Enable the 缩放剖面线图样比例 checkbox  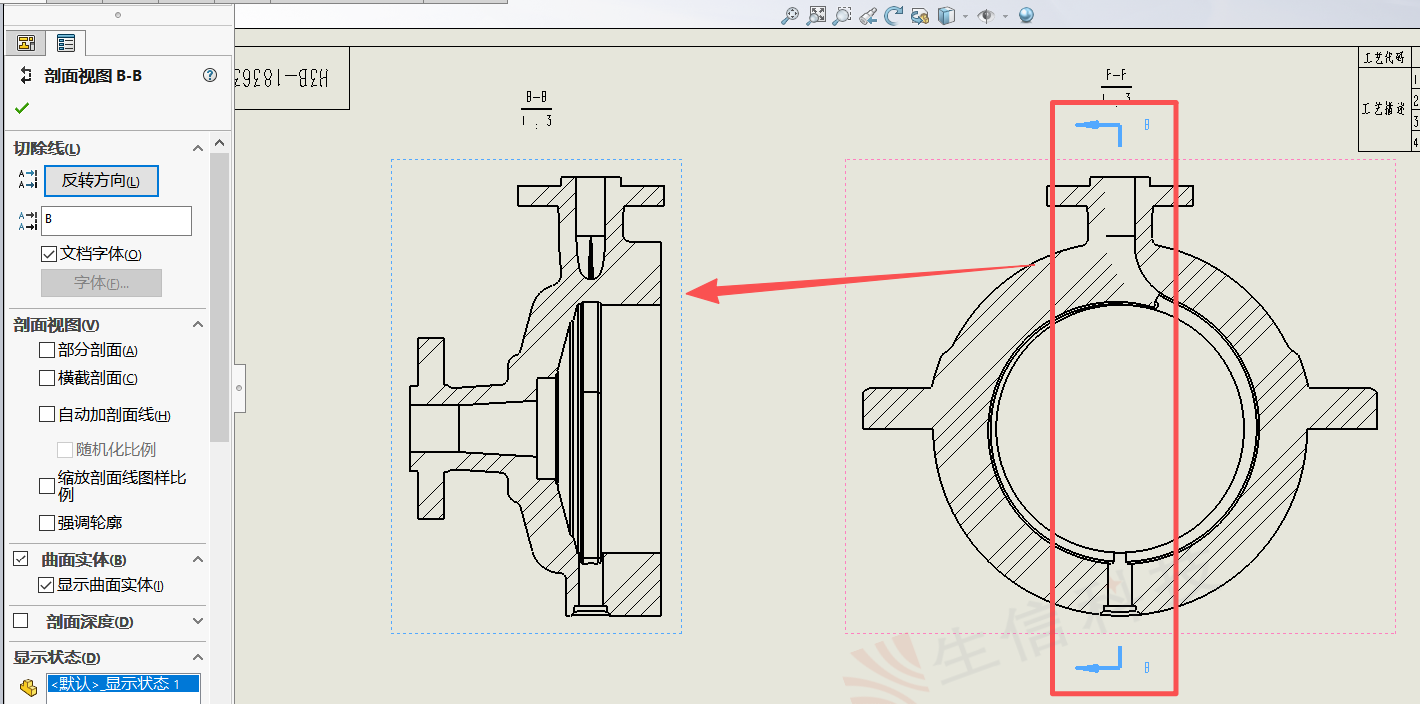pyautogui.click(x=46, y=486)
